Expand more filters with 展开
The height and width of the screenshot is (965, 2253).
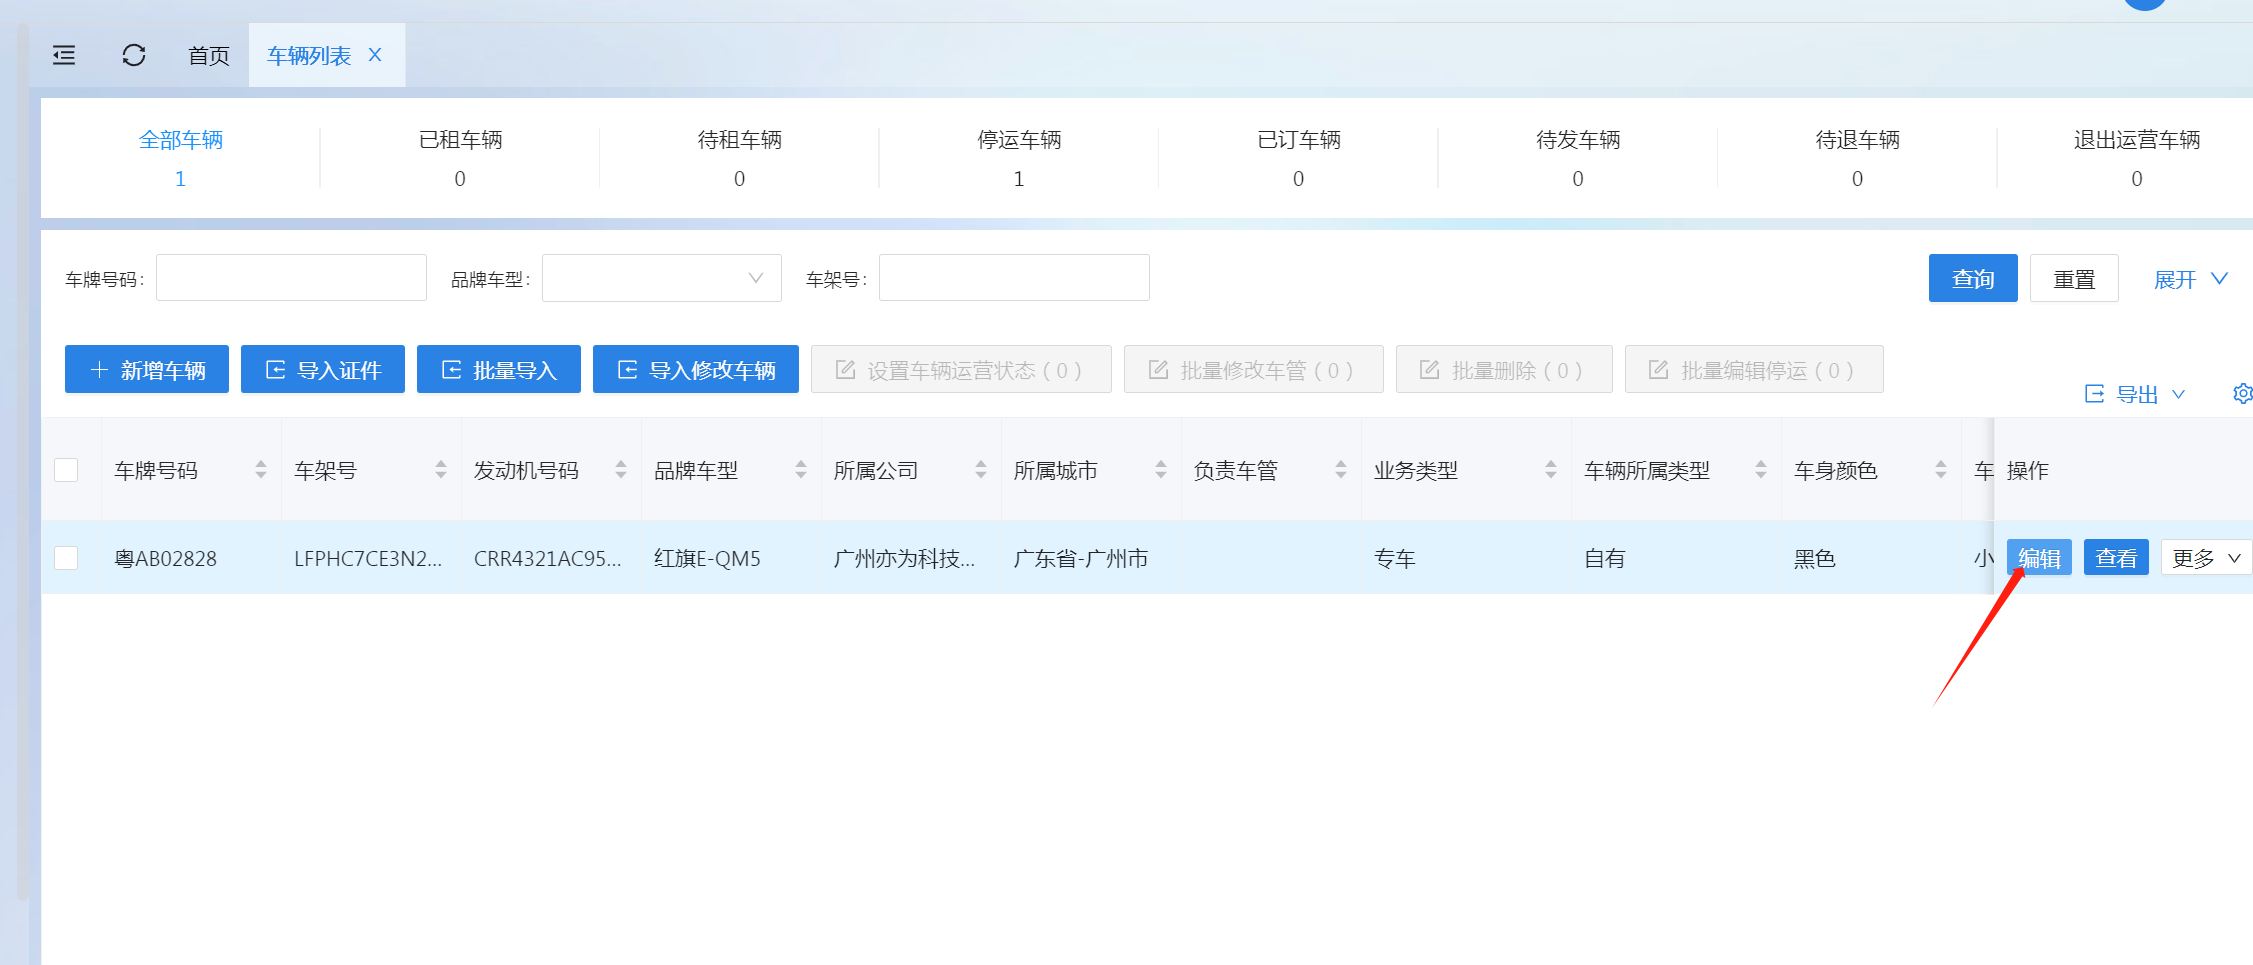click(2190, 279)
